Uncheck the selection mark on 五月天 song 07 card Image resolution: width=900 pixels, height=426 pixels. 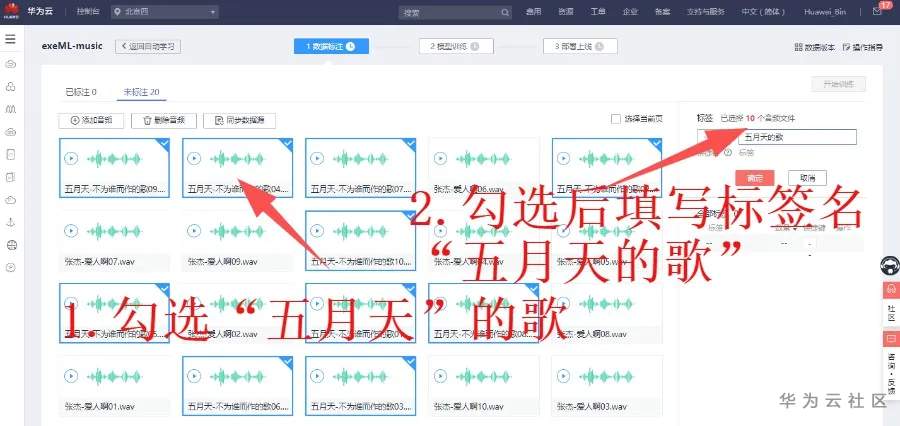click(410, 144)
